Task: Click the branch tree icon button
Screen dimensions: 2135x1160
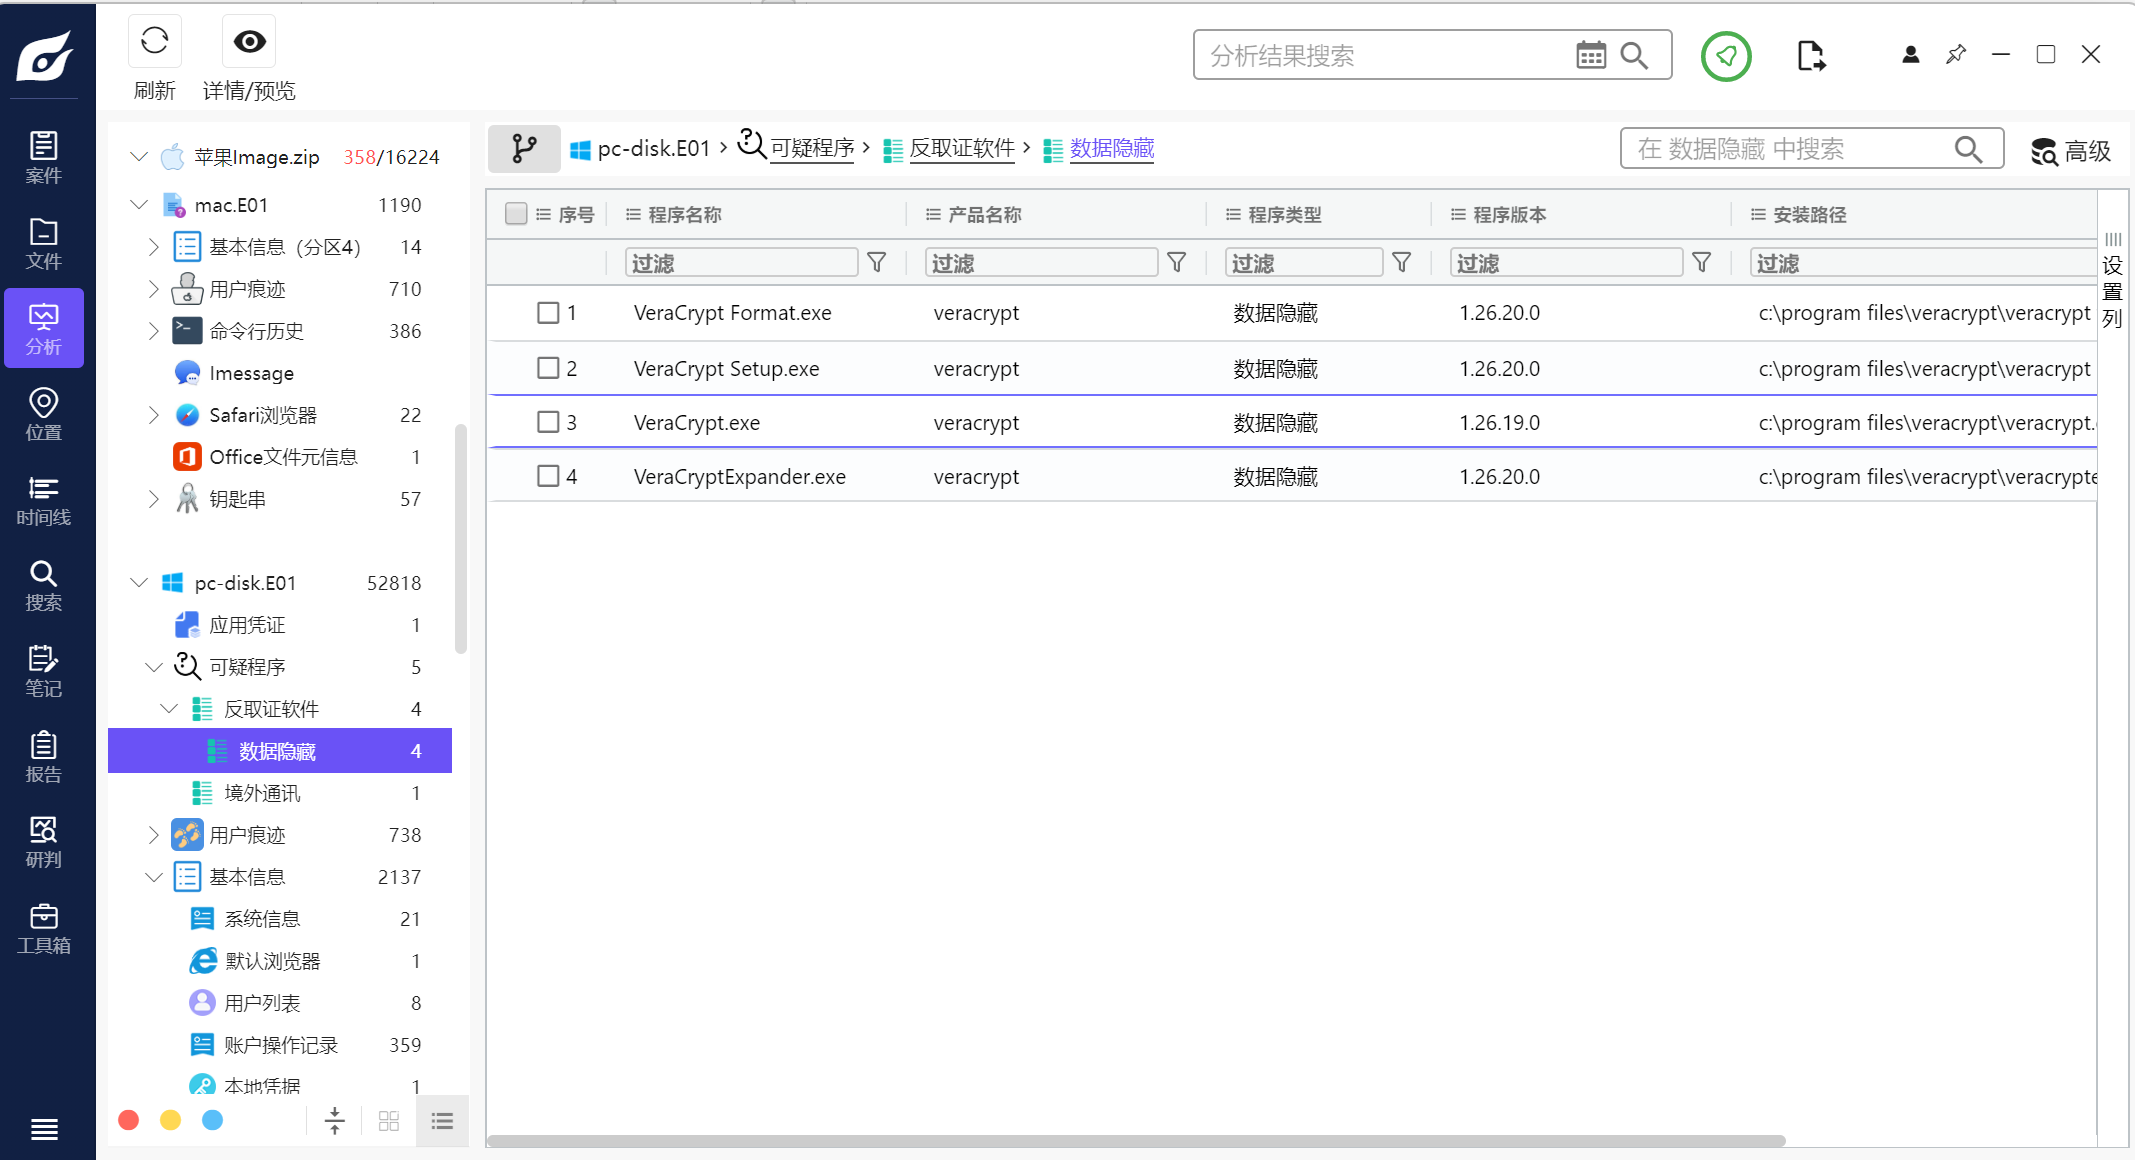Action: pyautogui.click(x=524, y=149)
